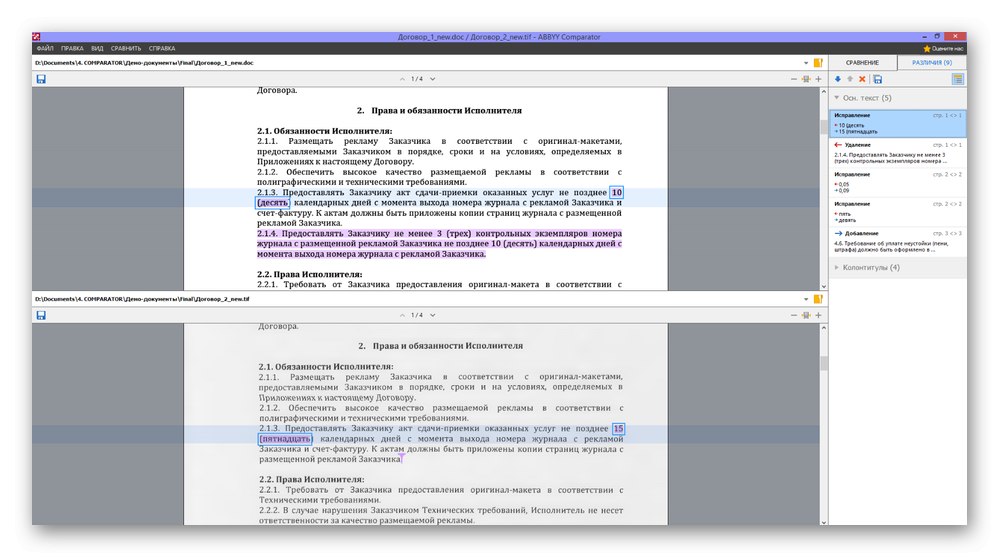Screen dimensions: 999x557
Task: Open the ВИД menu
Action: (97, 48)
